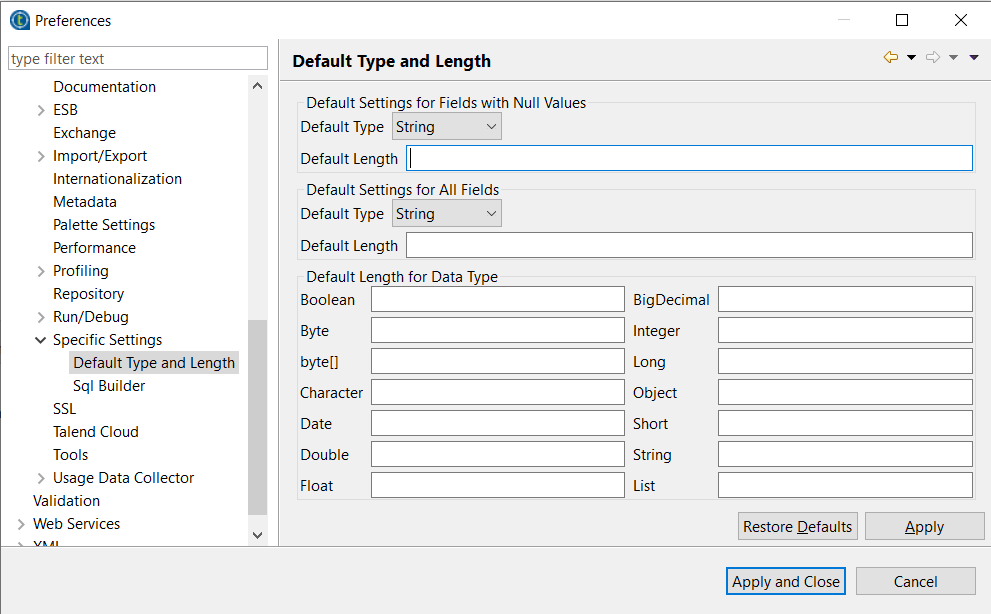This screenshot has height=614, width=991.
Task: Expand the Run/Debug preferences node
Action: point(40,317)
